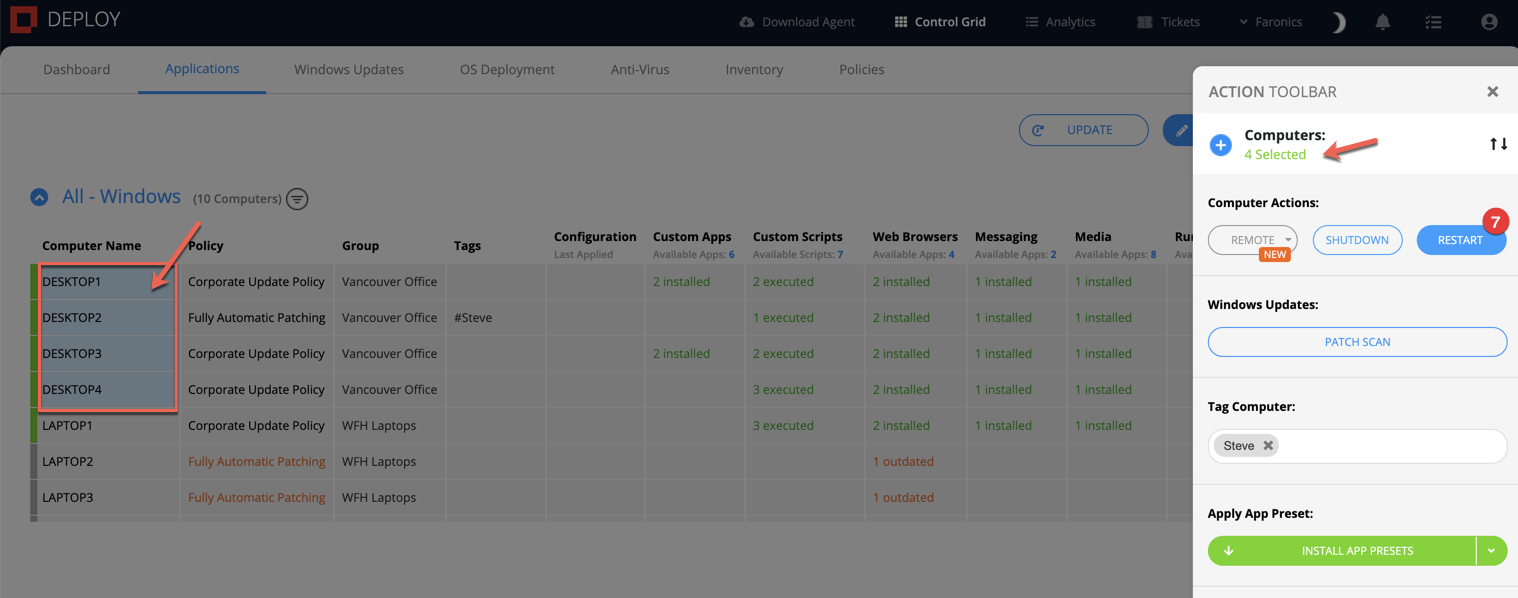Viewport: 1518px width, 598px height.
Task: Click 2 installed Custom Apps for DESKTOP1
Action: click(681, 282)
